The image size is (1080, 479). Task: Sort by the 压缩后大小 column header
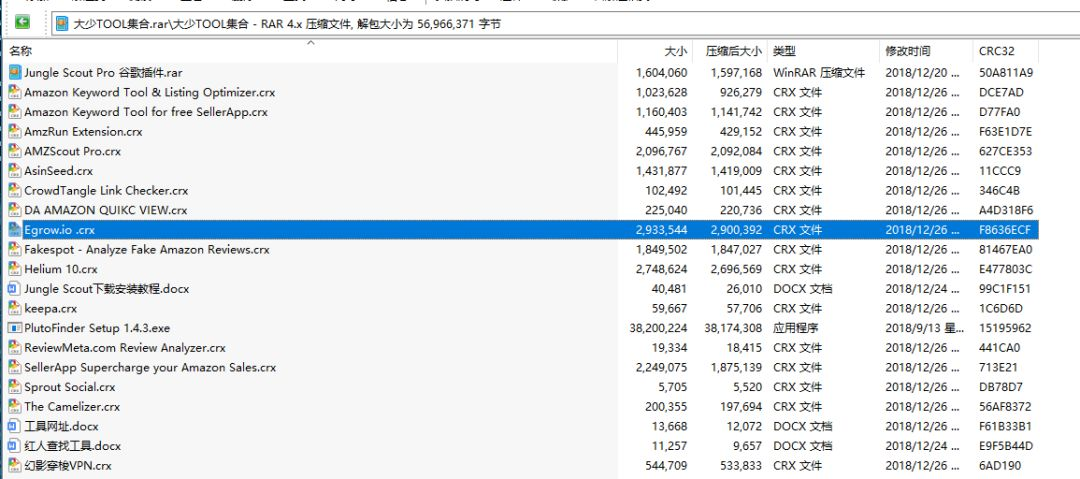(x=734, y=51)
